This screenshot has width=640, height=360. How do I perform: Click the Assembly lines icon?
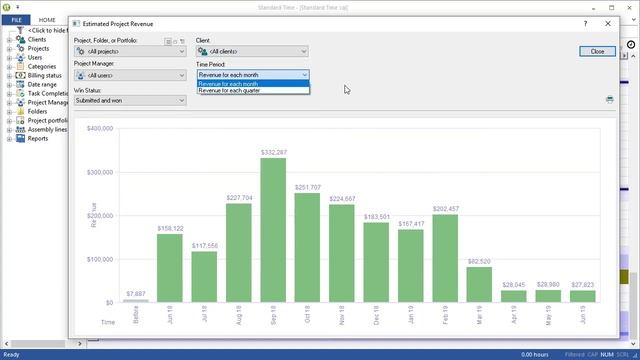click(x=20, y=129)
